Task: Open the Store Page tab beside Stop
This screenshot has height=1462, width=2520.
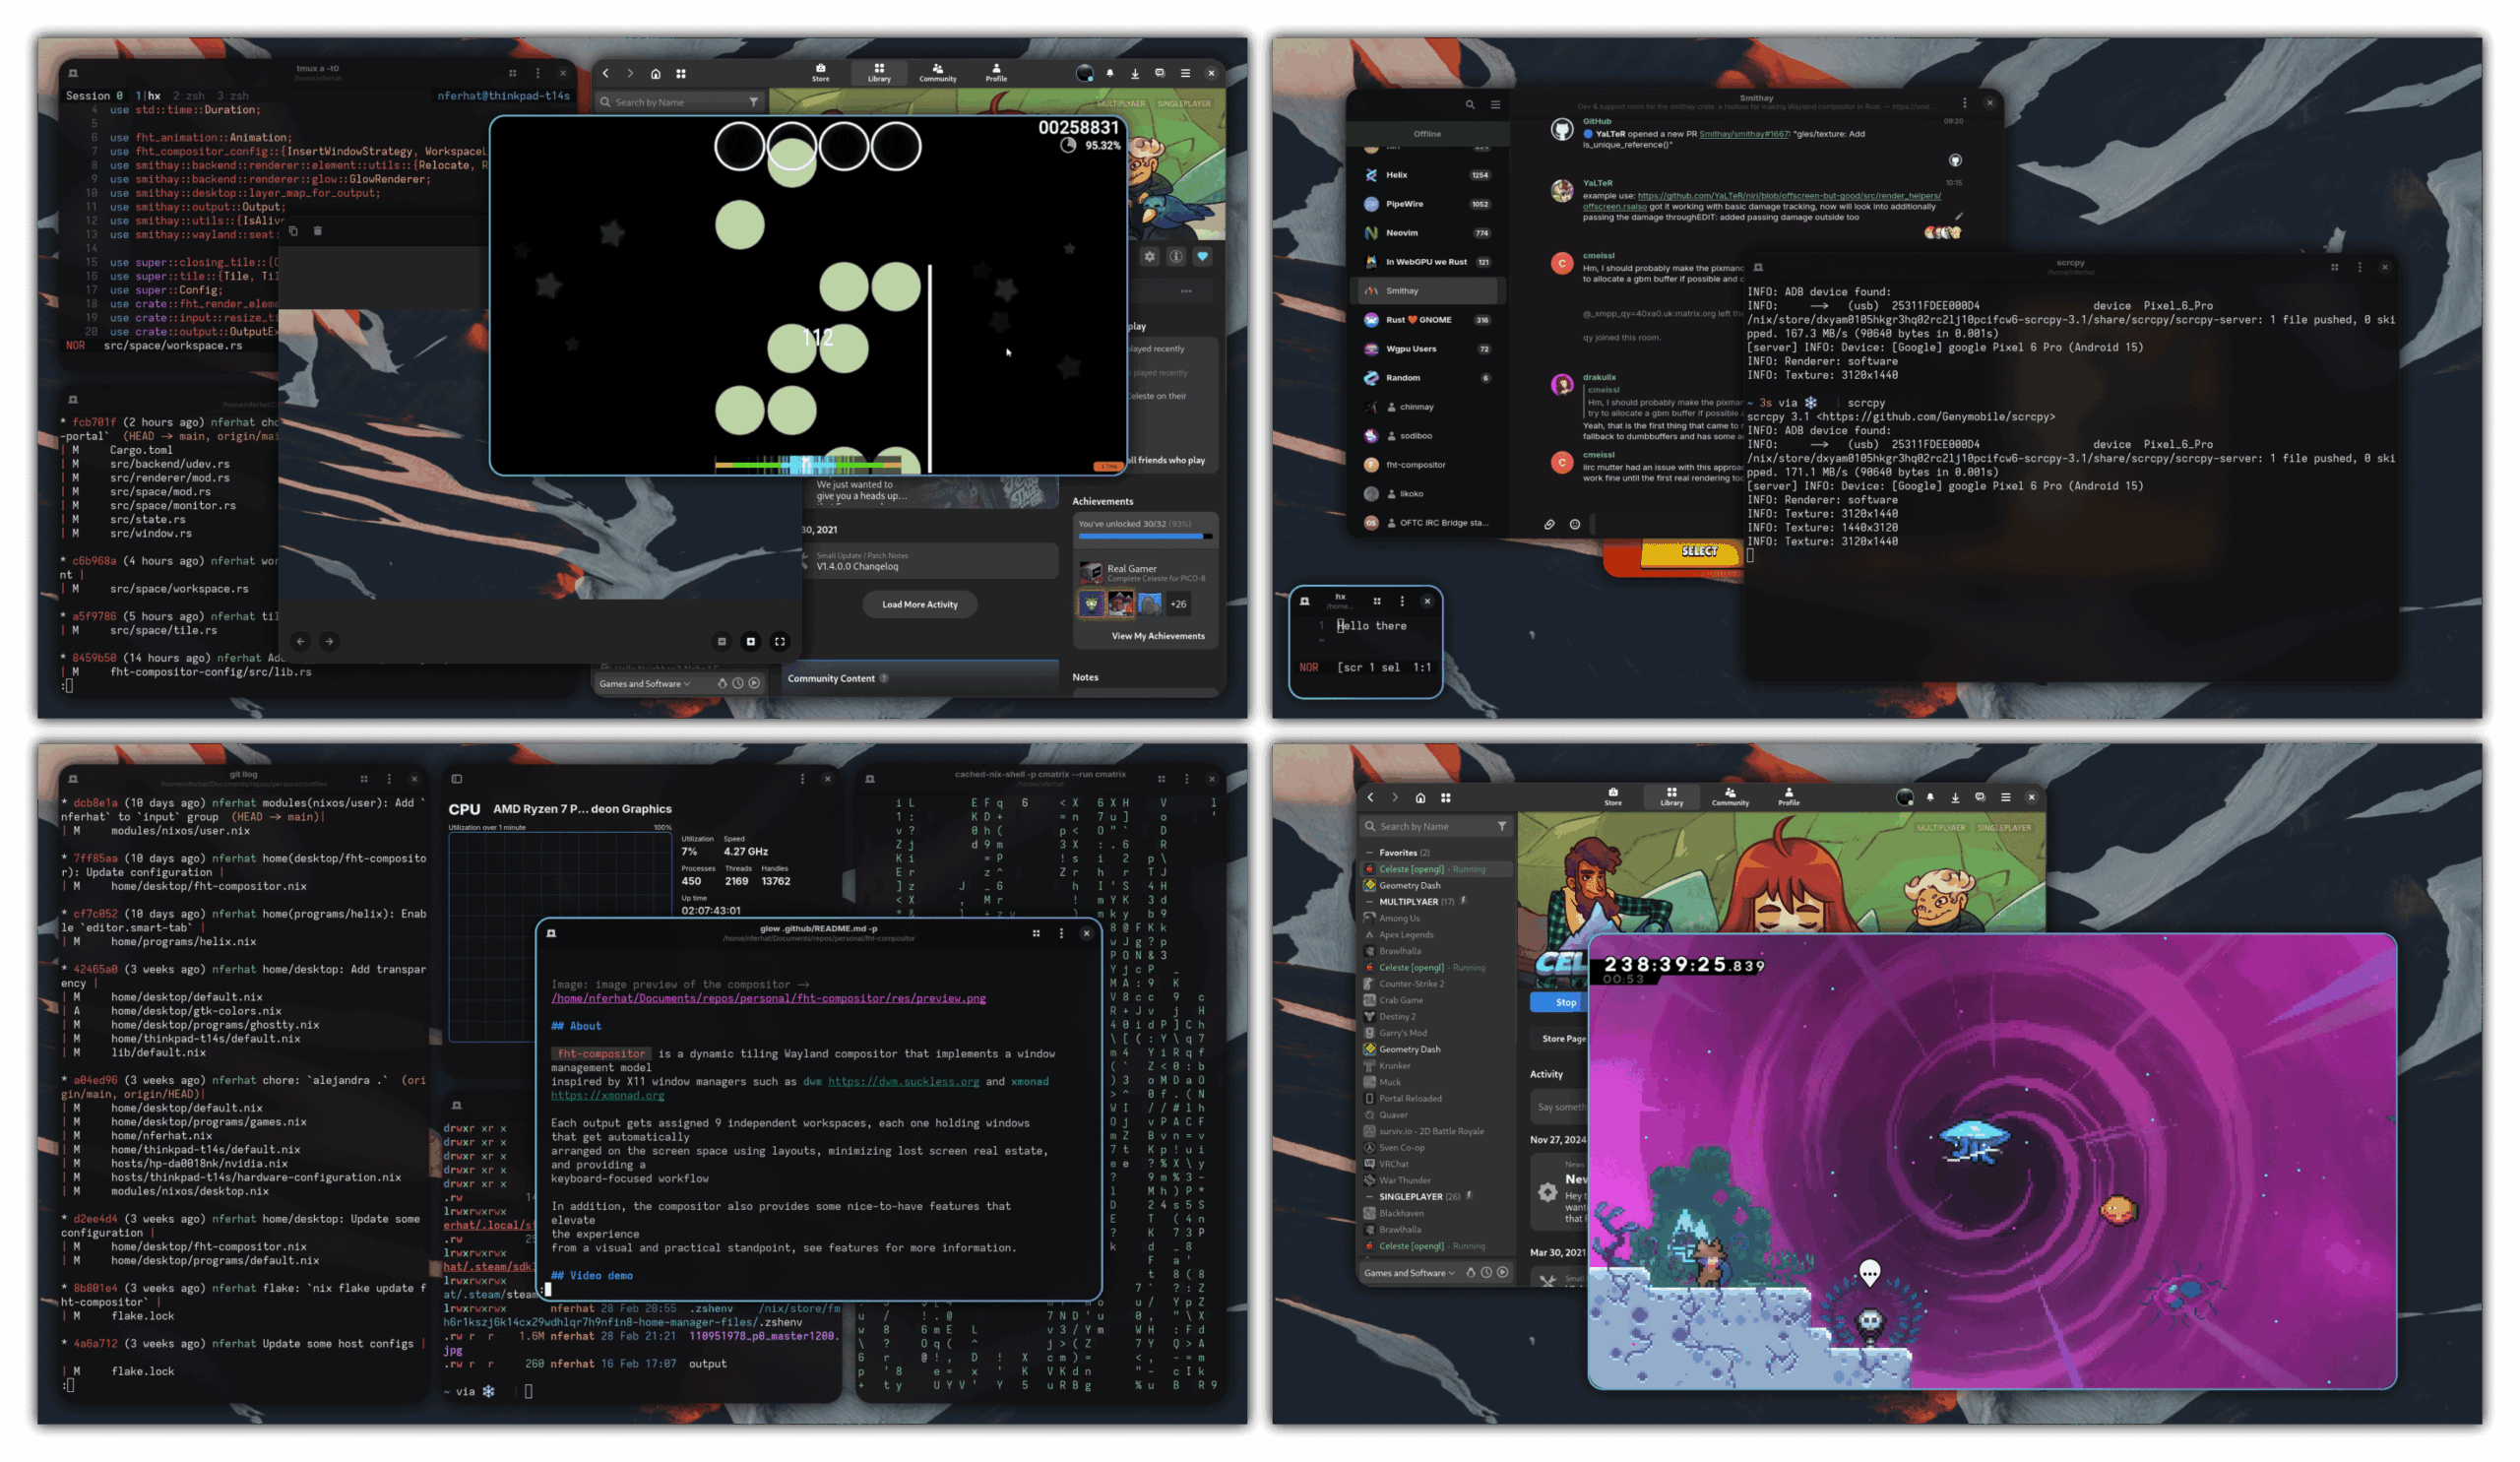Action: tap(1563, 1039)
